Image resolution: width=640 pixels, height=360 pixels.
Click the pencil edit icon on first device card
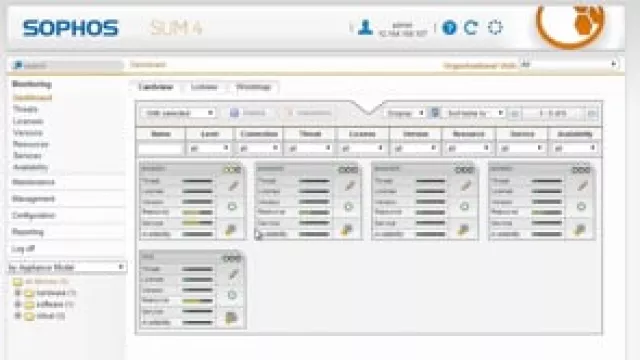tap(233, 186)
